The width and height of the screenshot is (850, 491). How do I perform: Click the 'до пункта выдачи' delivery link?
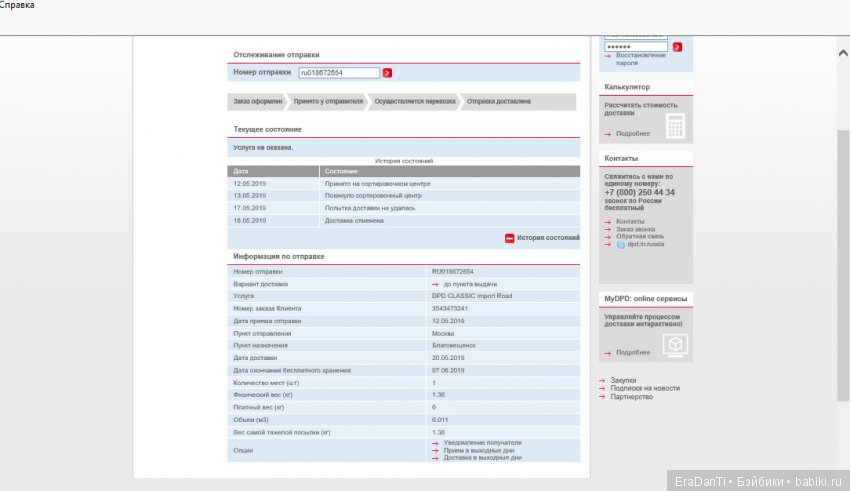pyautogui.click(x=469, y=284)
